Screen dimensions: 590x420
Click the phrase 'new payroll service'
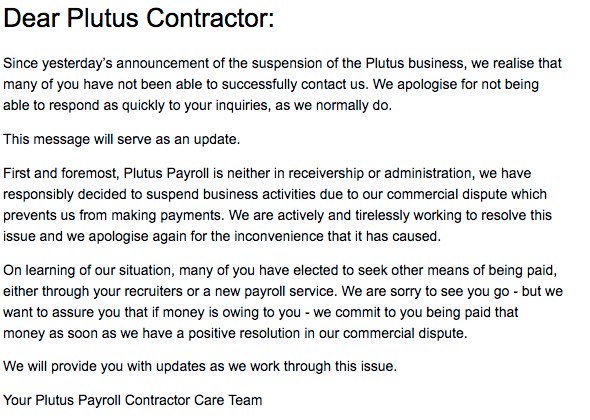pyautogui.click(x=274, y=291)
